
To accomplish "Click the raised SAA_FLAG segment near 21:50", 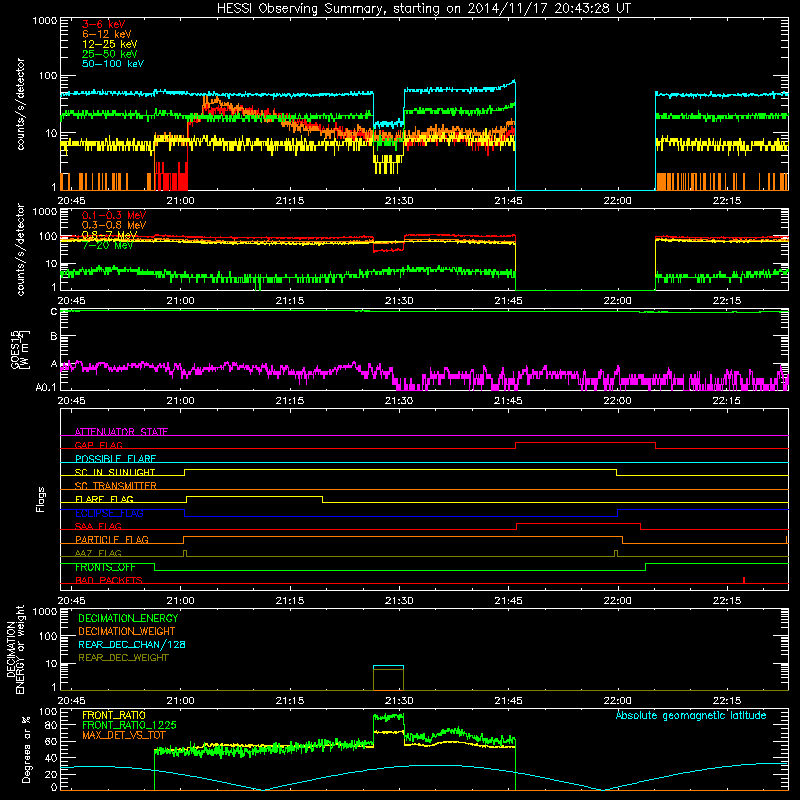I will pos(579,524).
